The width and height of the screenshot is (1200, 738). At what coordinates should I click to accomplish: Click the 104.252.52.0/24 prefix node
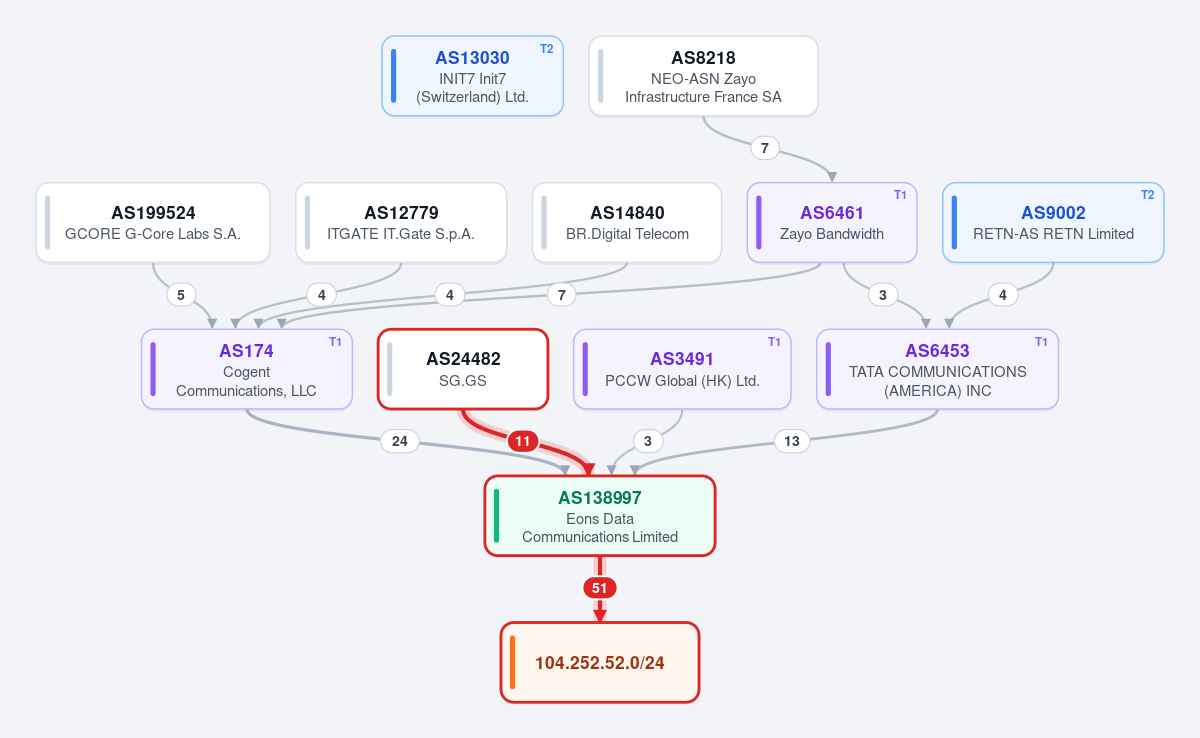[600, 662]
